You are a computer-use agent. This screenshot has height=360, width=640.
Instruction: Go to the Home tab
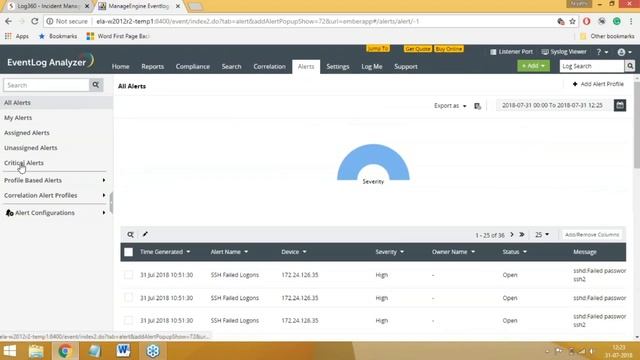pyautogui.click(x=120, y=67)
